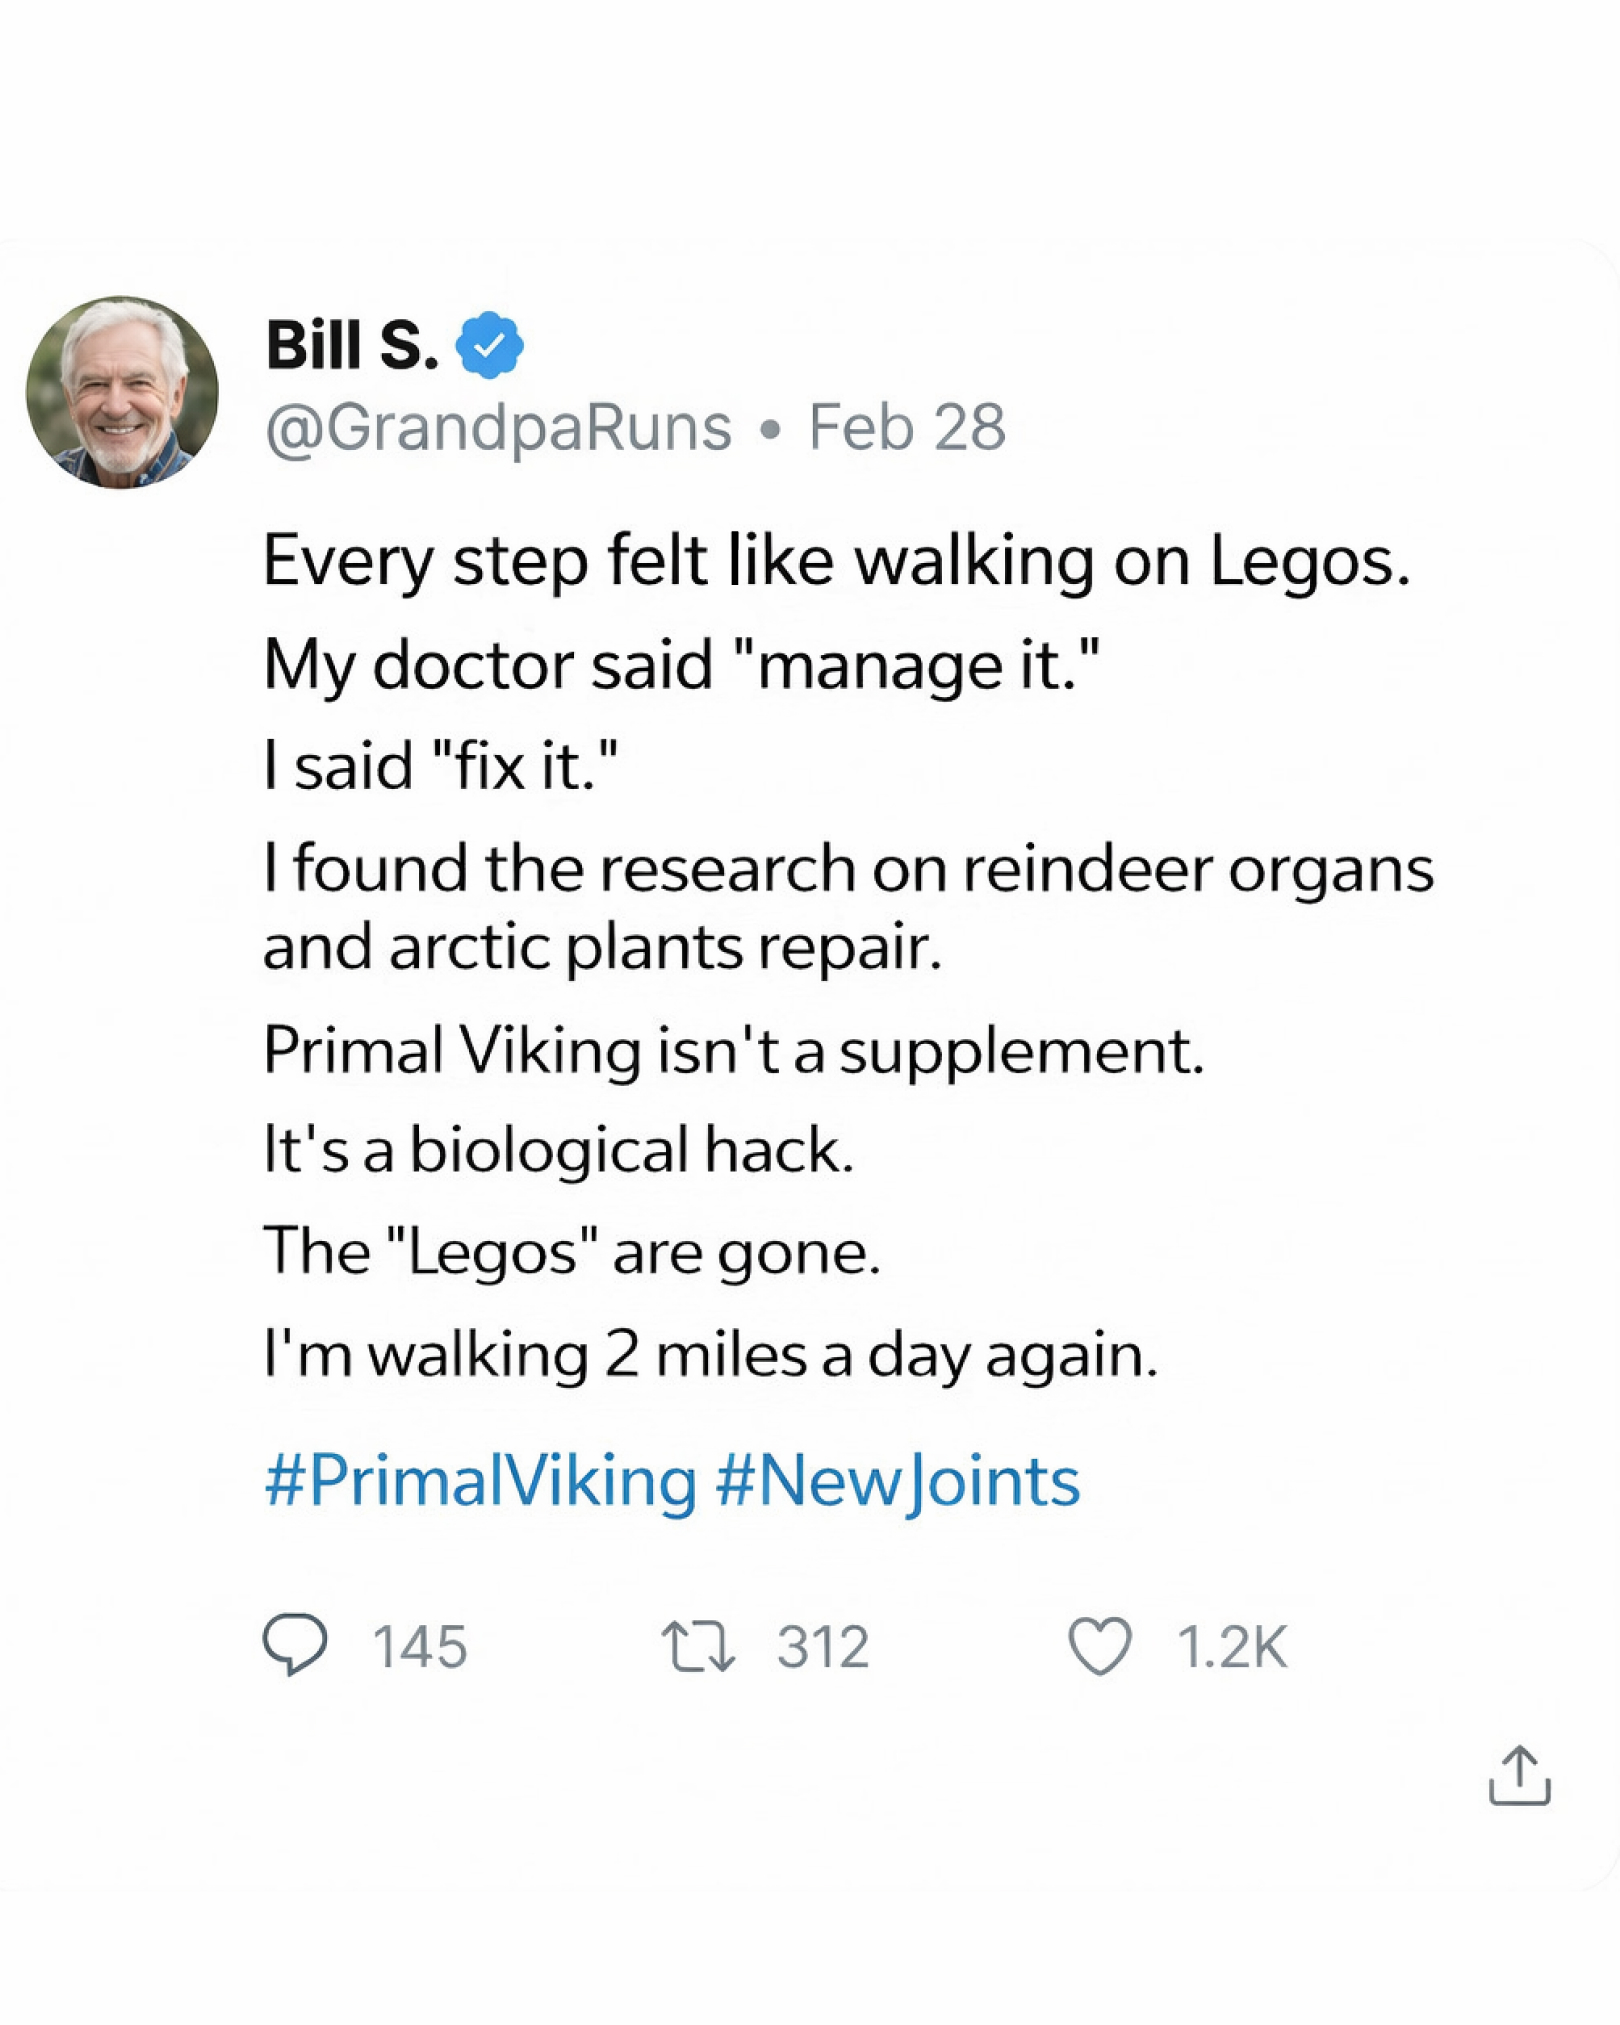This screenshot has width=1620, height=2025.
Task: Click the 145 replies count
Action: pos(420,1647)
